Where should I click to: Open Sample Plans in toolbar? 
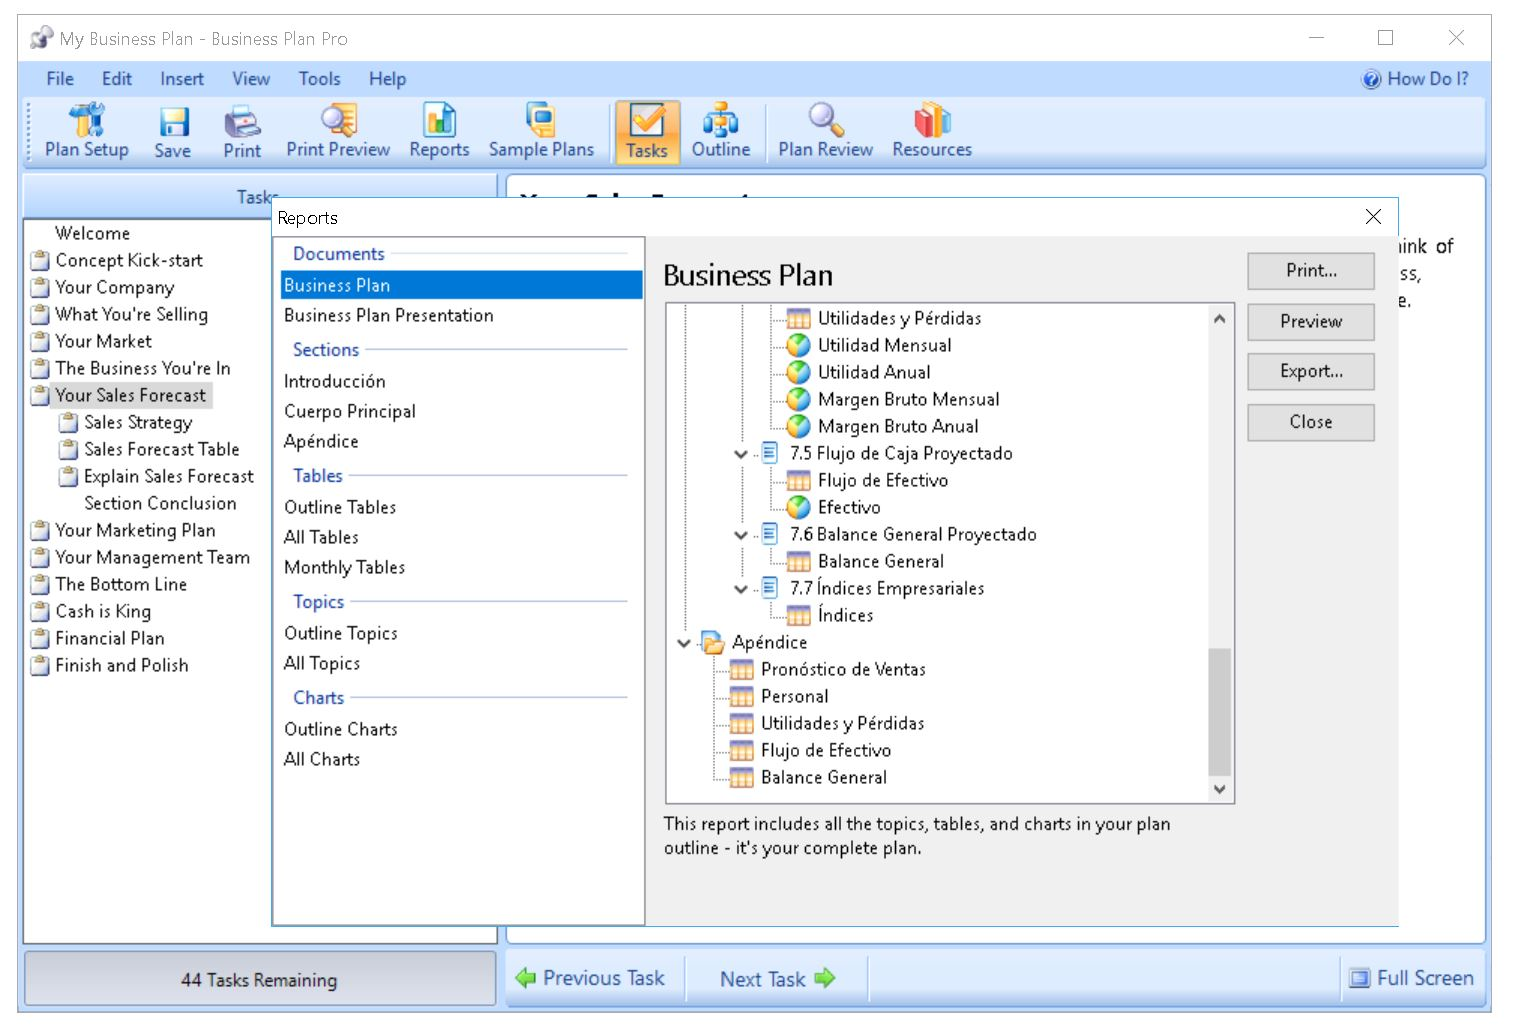click(x=541, y=131)
